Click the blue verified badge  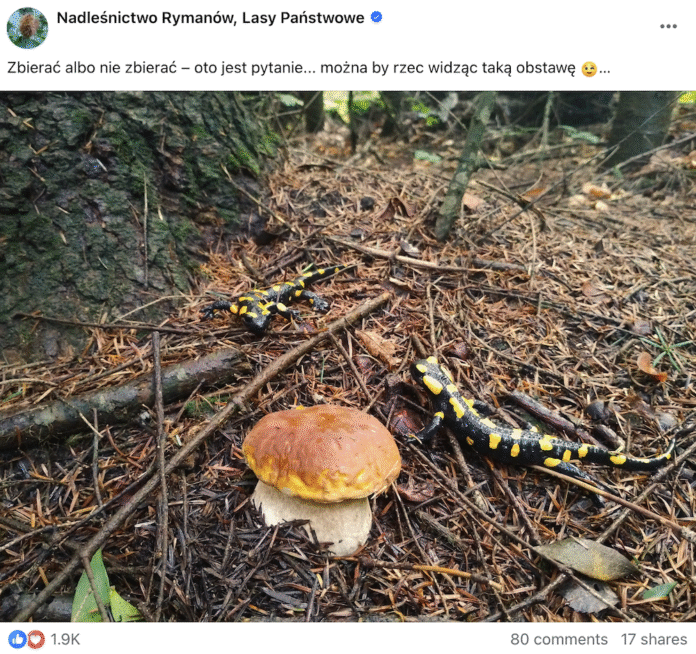pos(376,18)
